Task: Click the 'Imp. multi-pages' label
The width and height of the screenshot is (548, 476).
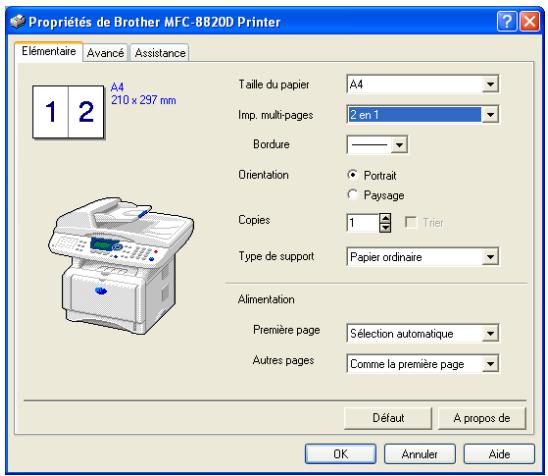Action: point(276,115)
